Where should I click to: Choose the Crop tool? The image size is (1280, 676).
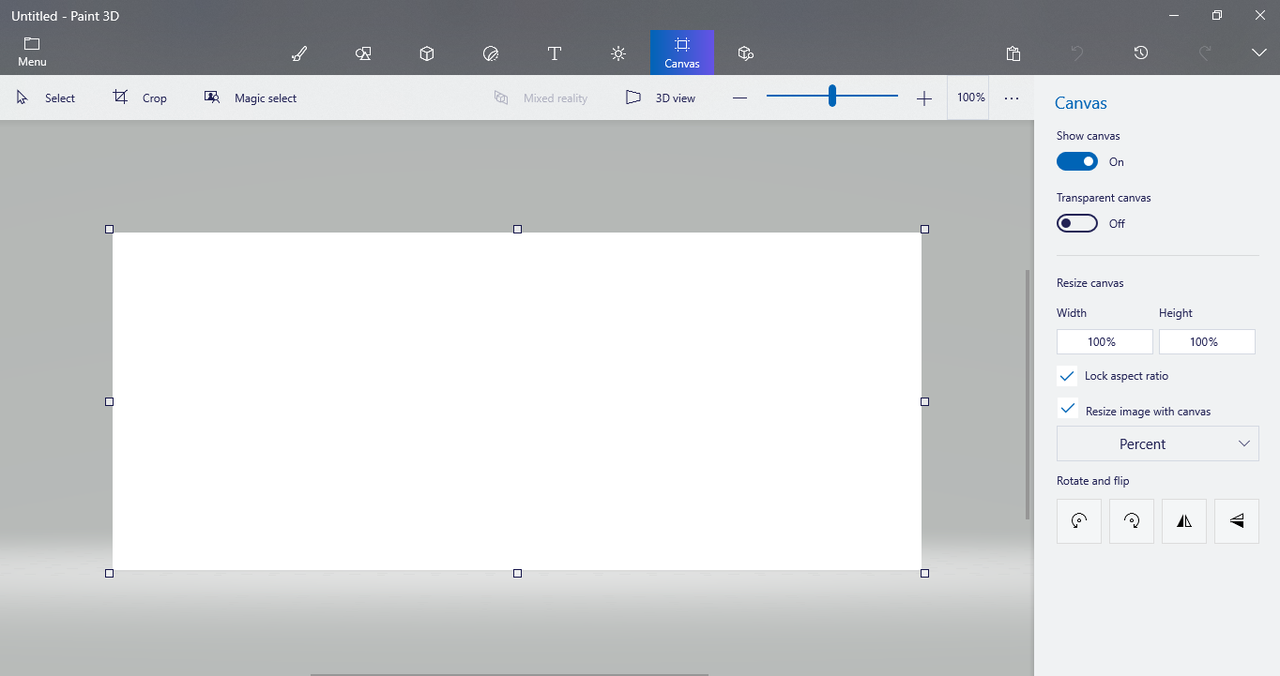click(x=140, y=98)
